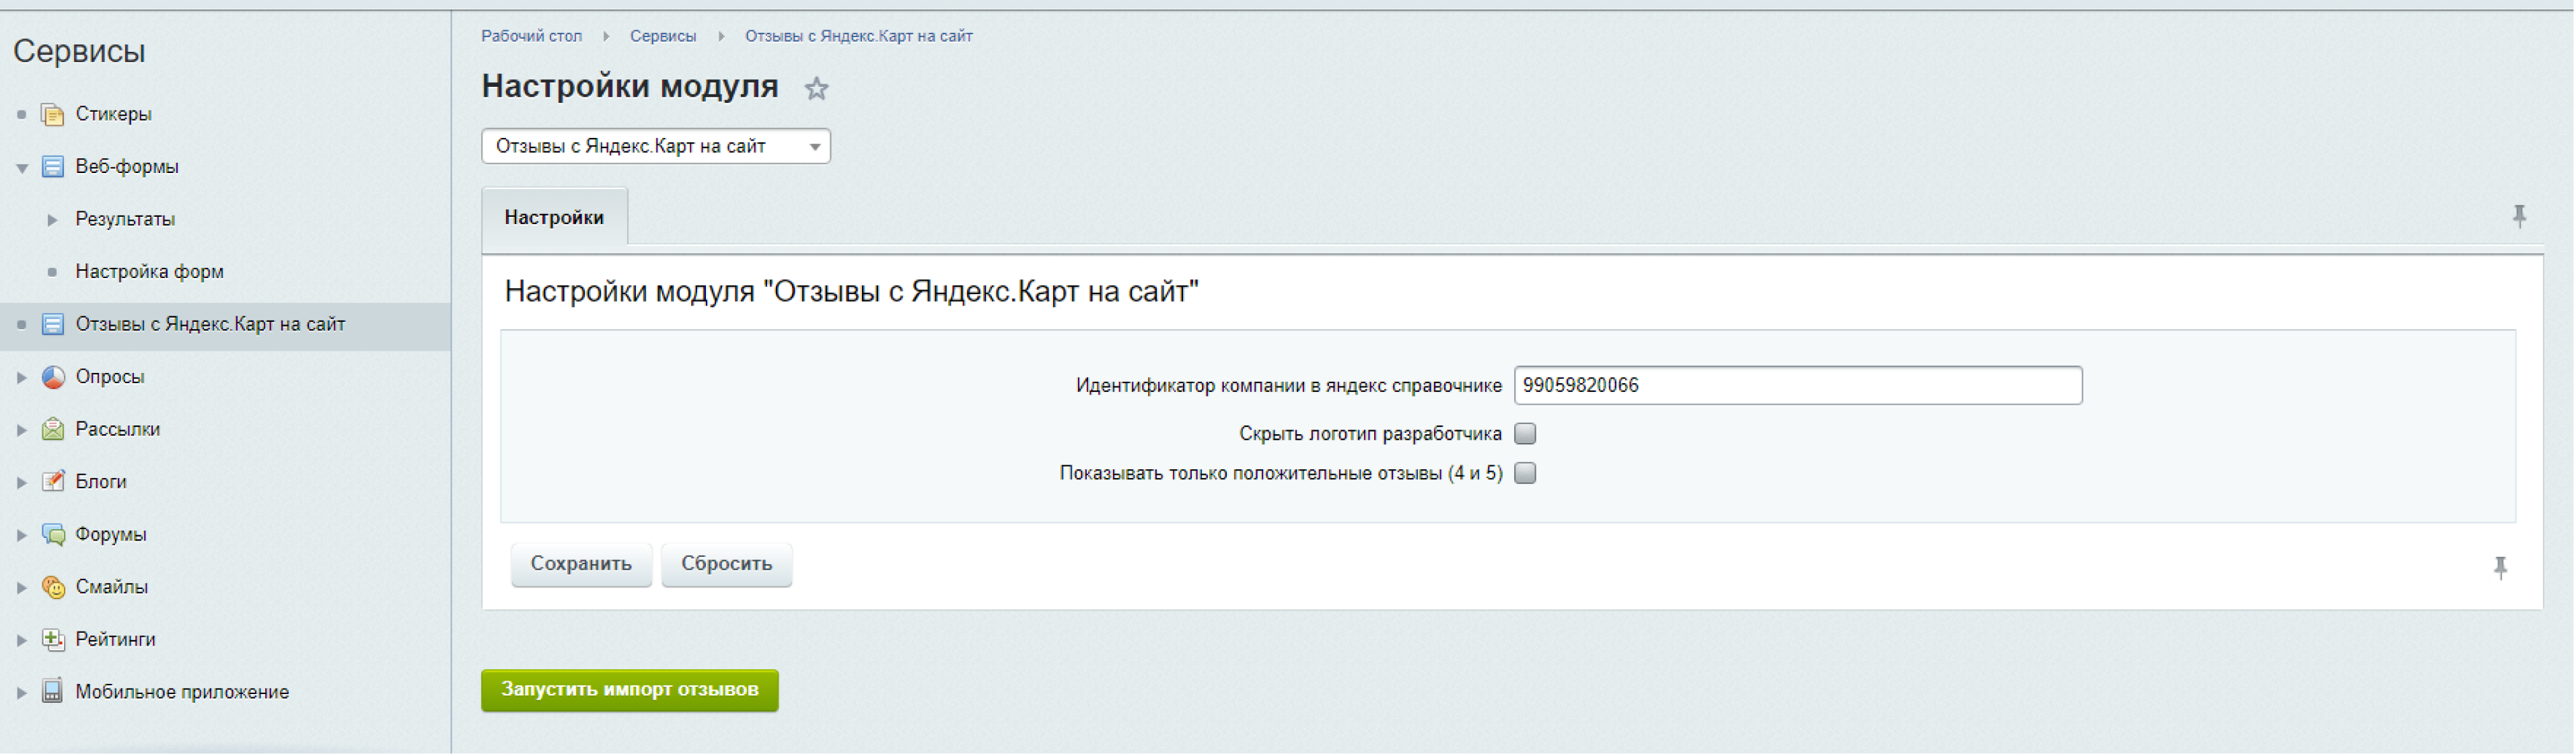Click the Стикеры sticker icon in sidebar

(x=53, y=114)
